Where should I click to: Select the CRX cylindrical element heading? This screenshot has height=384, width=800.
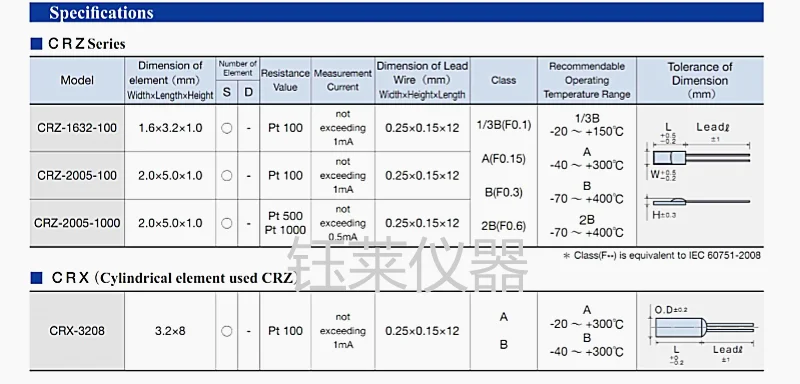174,278
